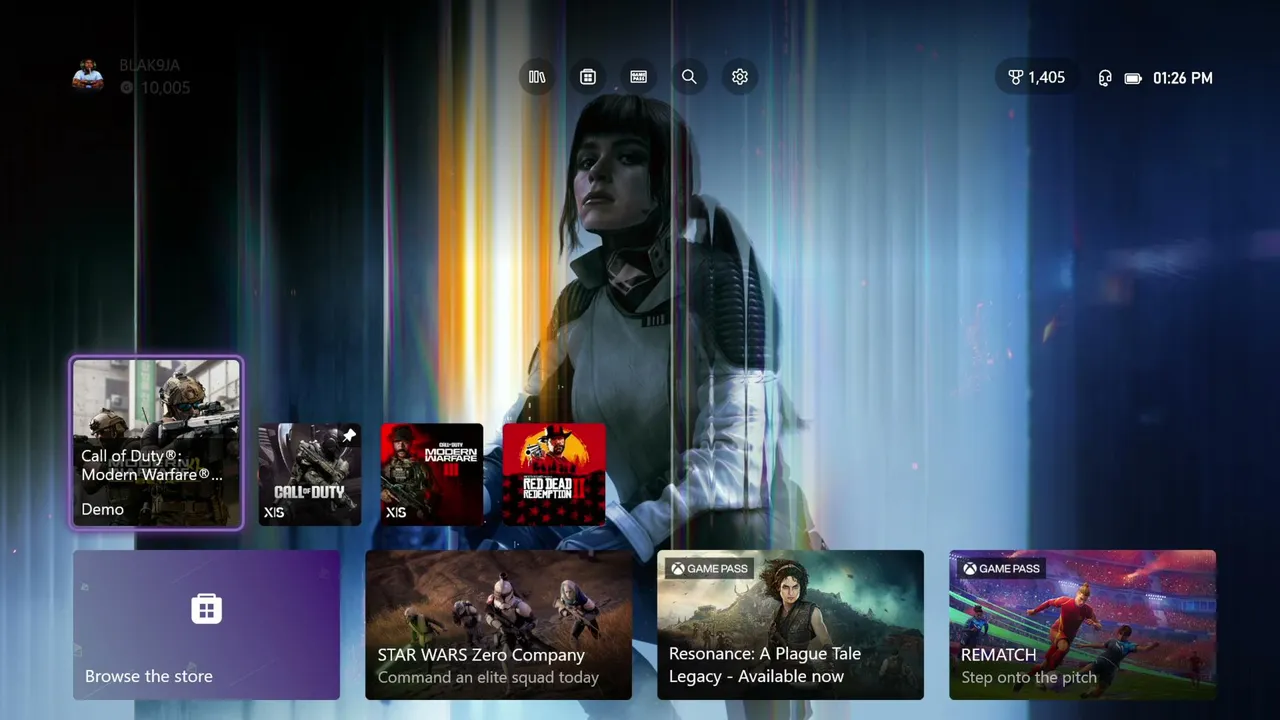The width and height of the screenshot is (1280, 720).
Task: View the achievements trophy showing 1,405
Action: click(1037, 78)
